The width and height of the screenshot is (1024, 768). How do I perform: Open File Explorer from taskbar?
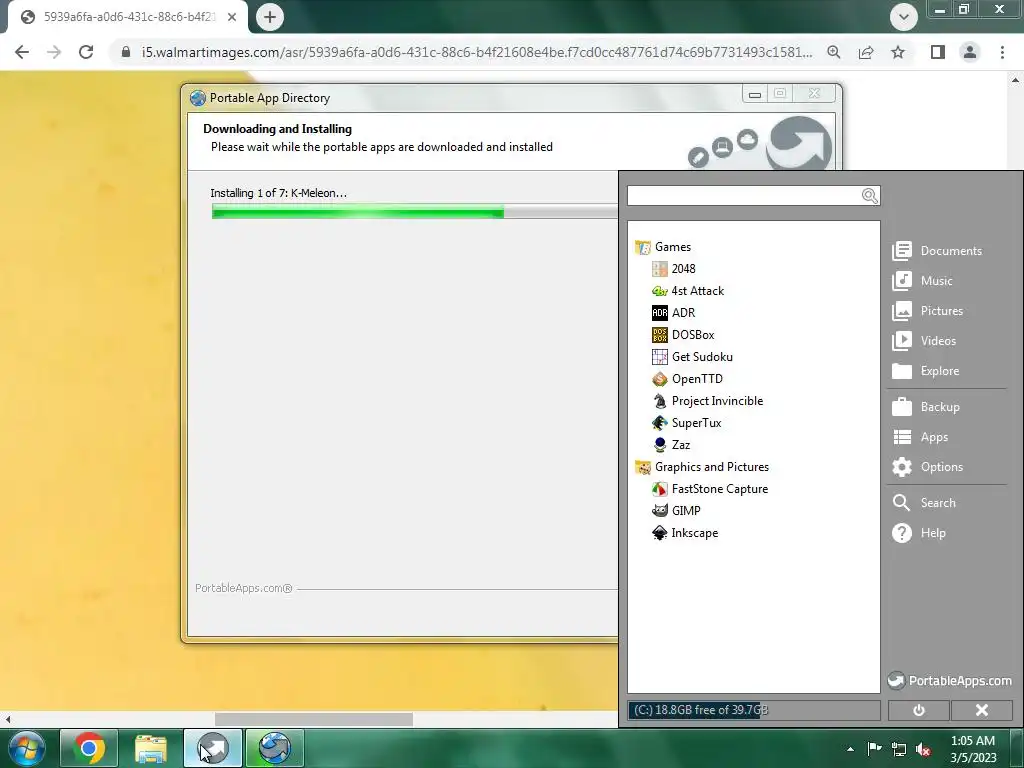click(151, 748)
